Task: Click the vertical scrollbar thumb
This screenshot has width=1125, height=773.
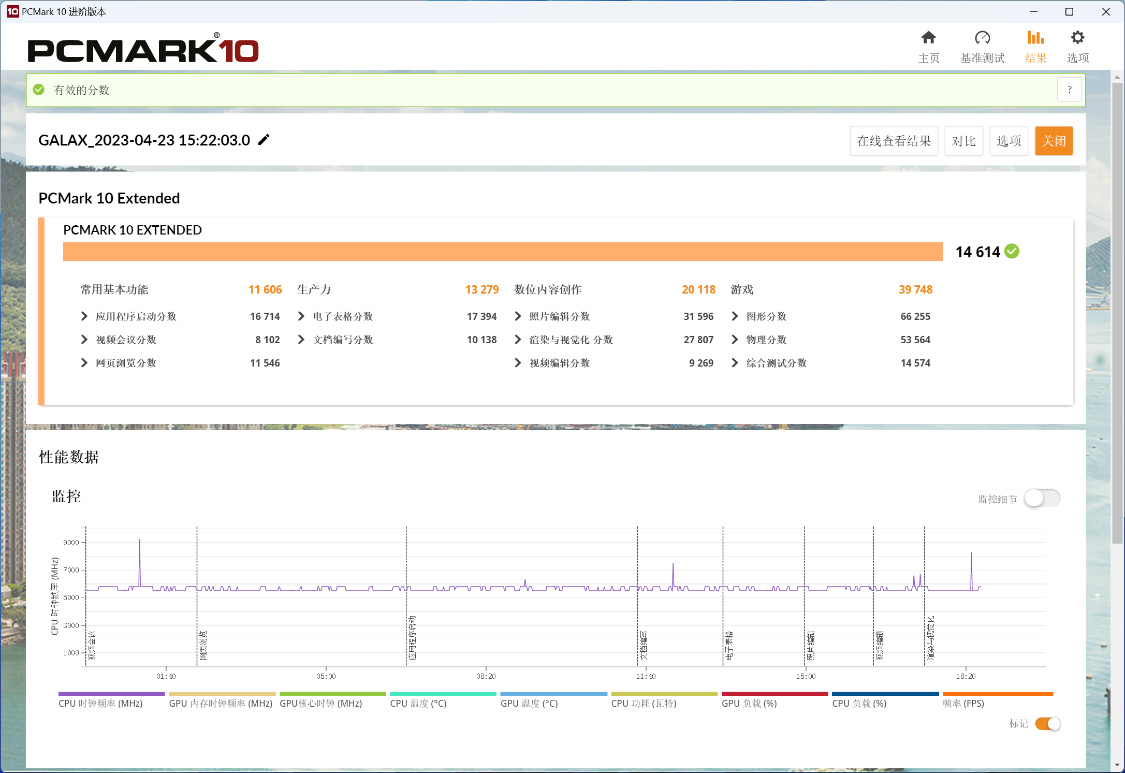Action: pos(1117,312)
